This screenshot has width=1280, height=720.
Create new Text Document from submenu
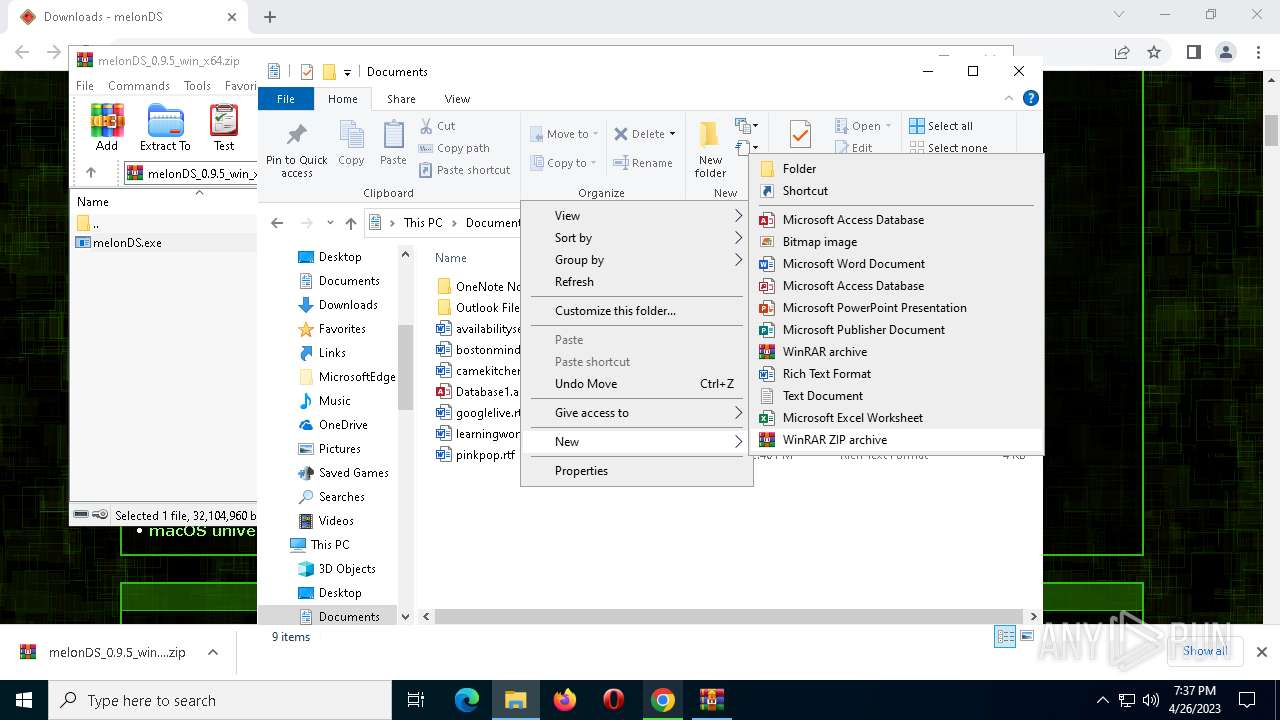[x=896, y=396]
